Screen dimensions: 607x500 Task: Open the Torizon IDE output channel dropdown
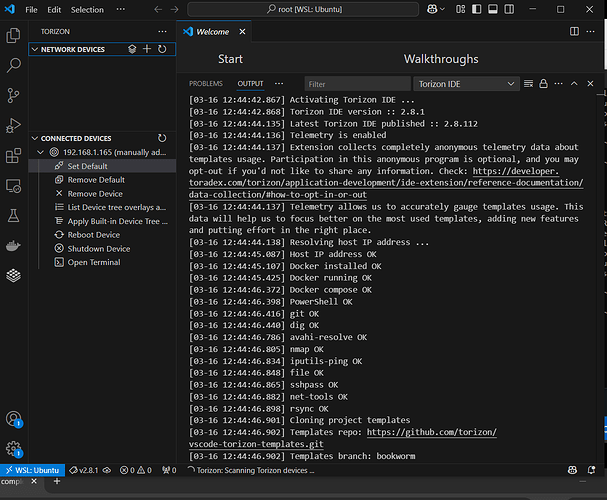[x=466, y=84]
